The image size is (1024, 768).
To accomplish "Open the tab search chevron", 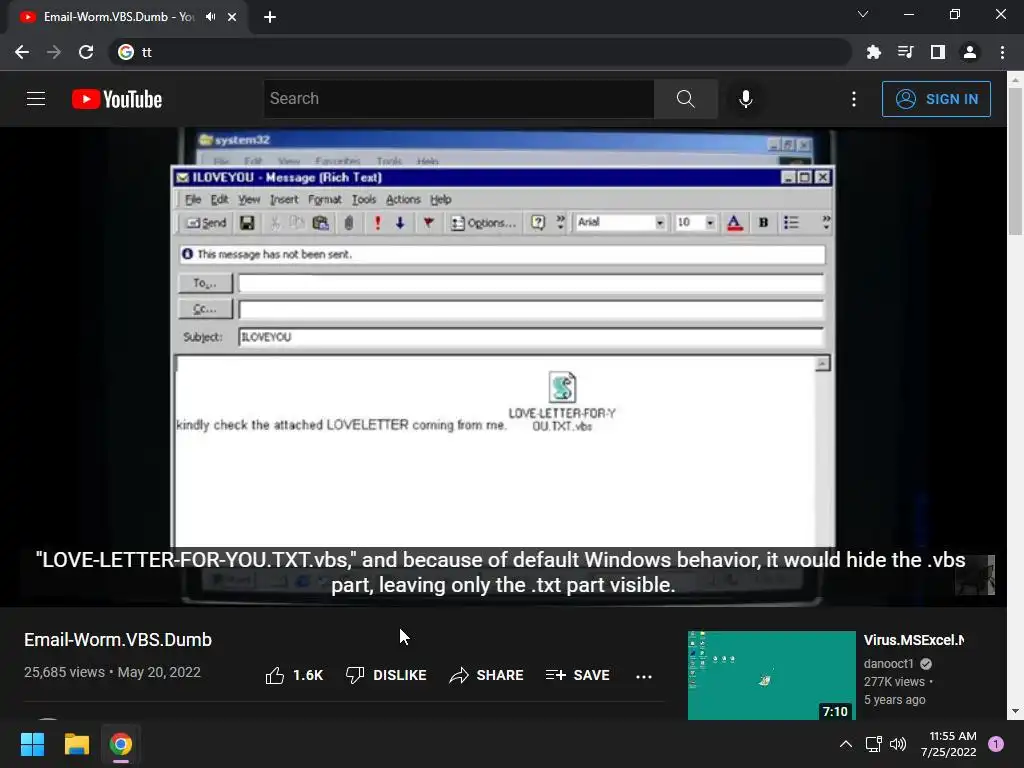I will 863,14.
